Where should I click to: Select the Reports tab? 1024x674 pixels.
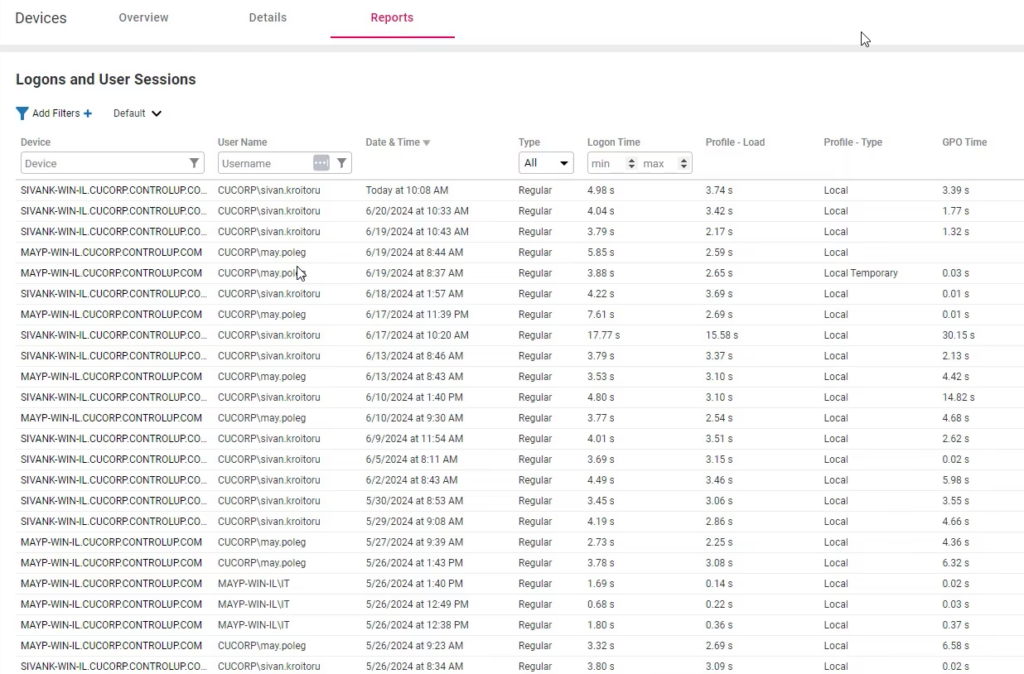click(392, 18)
